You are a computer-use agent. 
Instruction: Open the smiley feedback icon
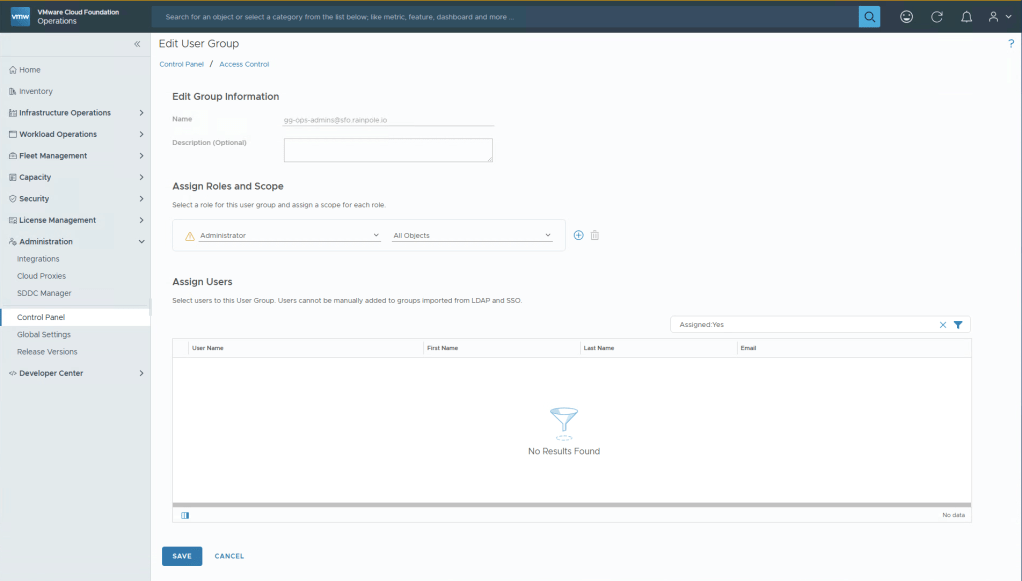pyautogui.click(x=906, y=17)
